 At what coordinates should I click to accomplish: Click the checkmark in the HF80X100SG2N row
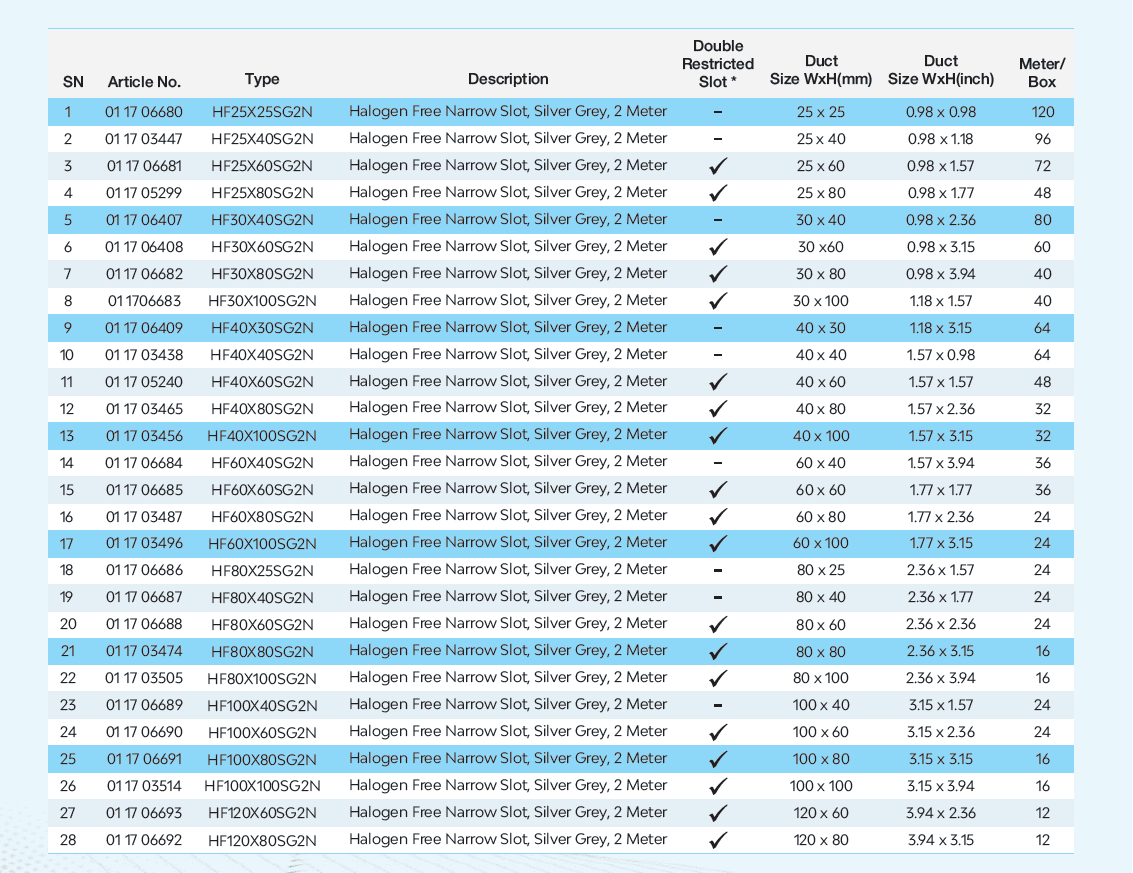[x=718, y=679]
